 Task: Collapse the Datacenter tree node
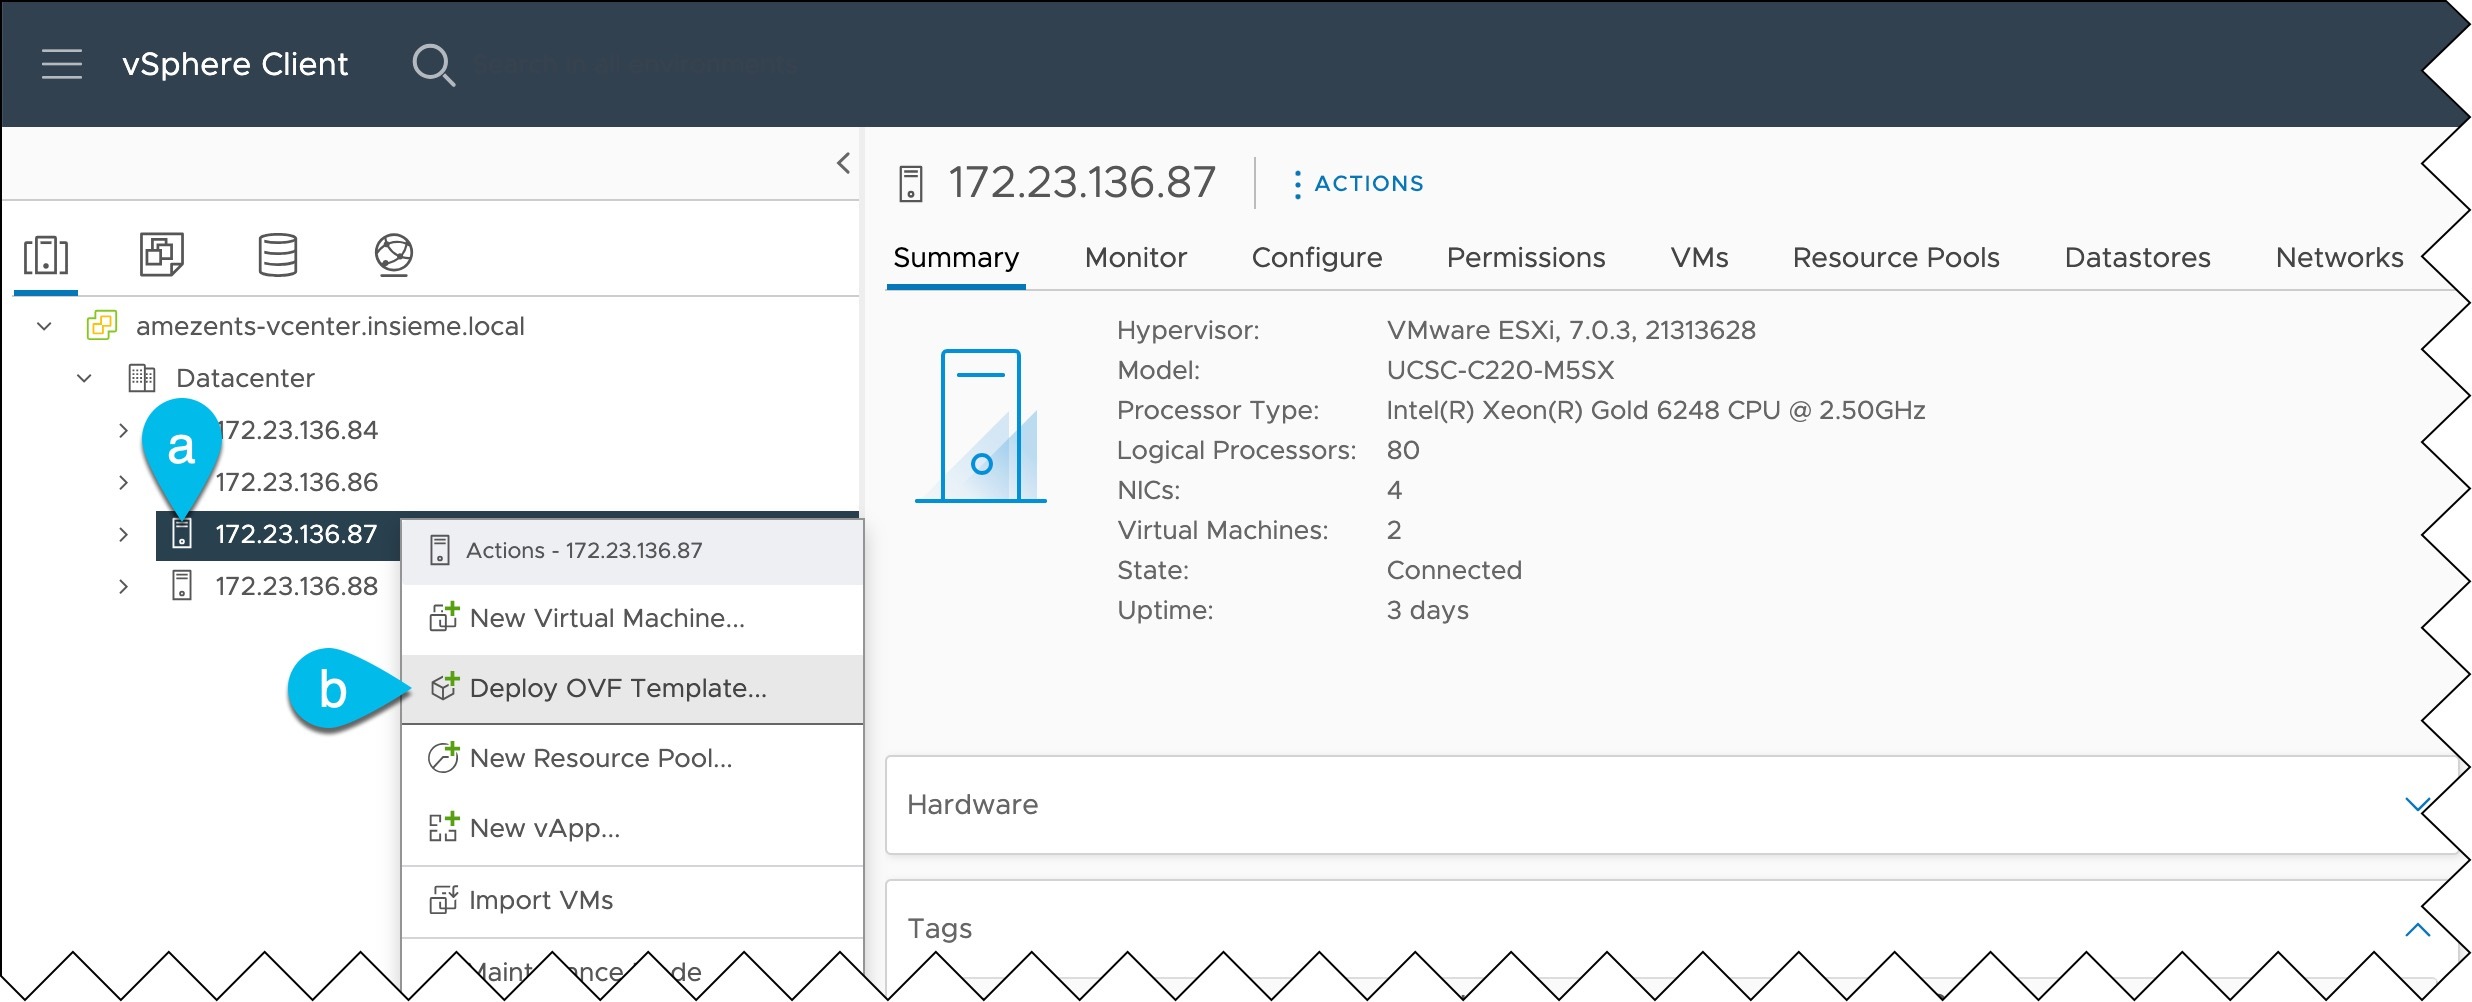[83, 378]
